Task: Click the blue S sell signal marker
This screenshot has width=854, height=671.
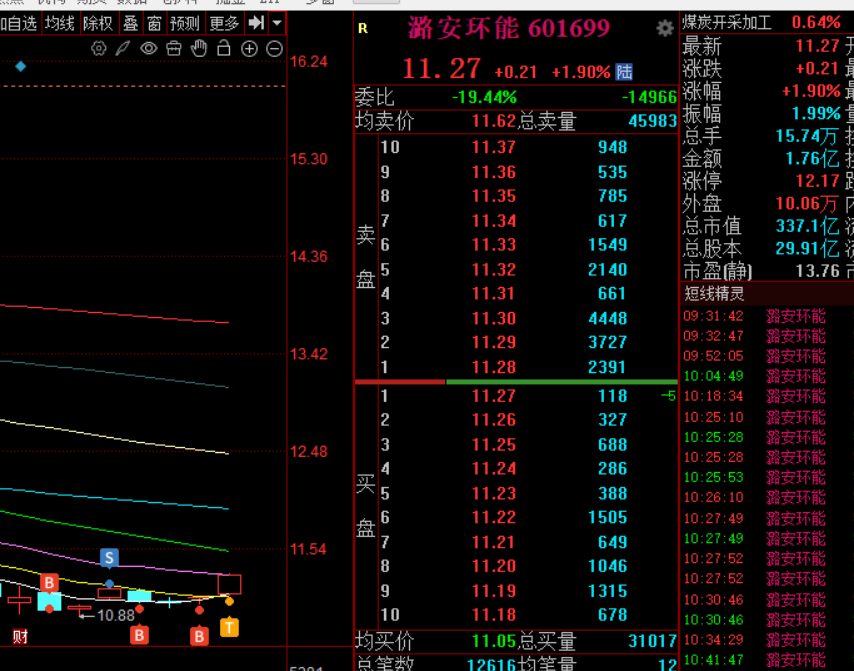Action: point(109,558)
